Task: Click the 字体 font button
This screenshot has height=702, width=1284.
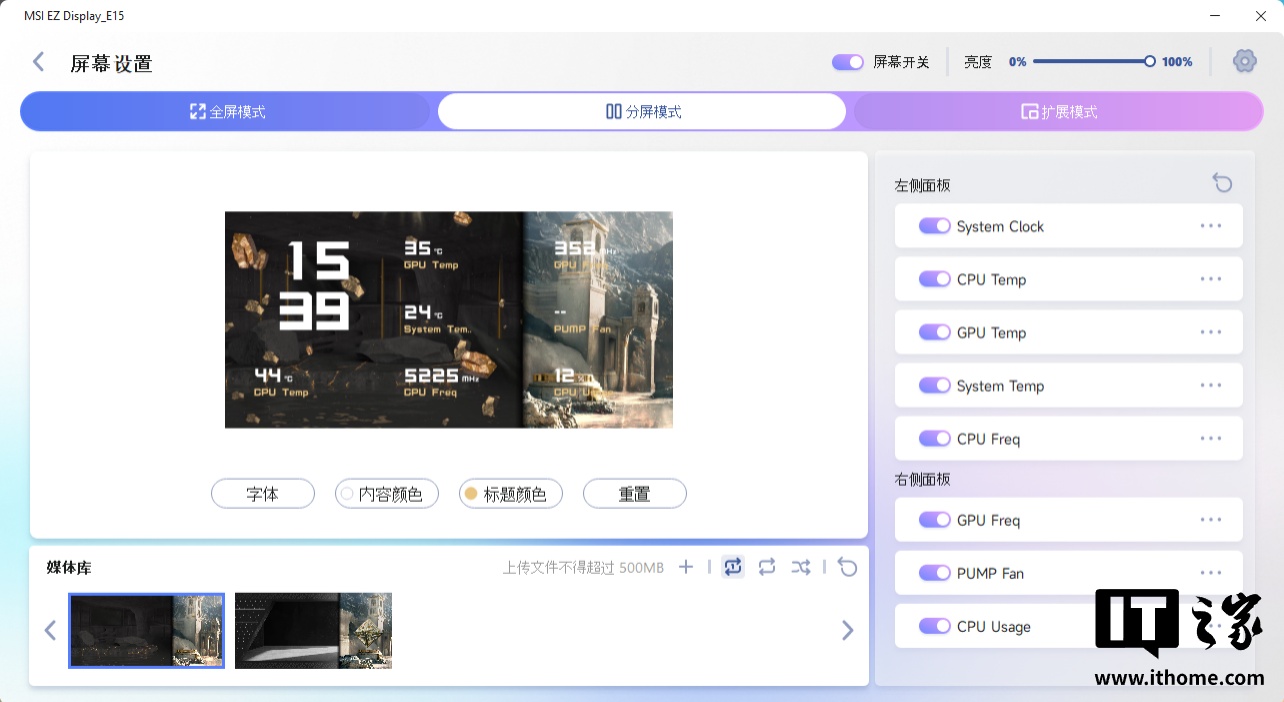Action: pyautogui.click(x=263, y=494)
